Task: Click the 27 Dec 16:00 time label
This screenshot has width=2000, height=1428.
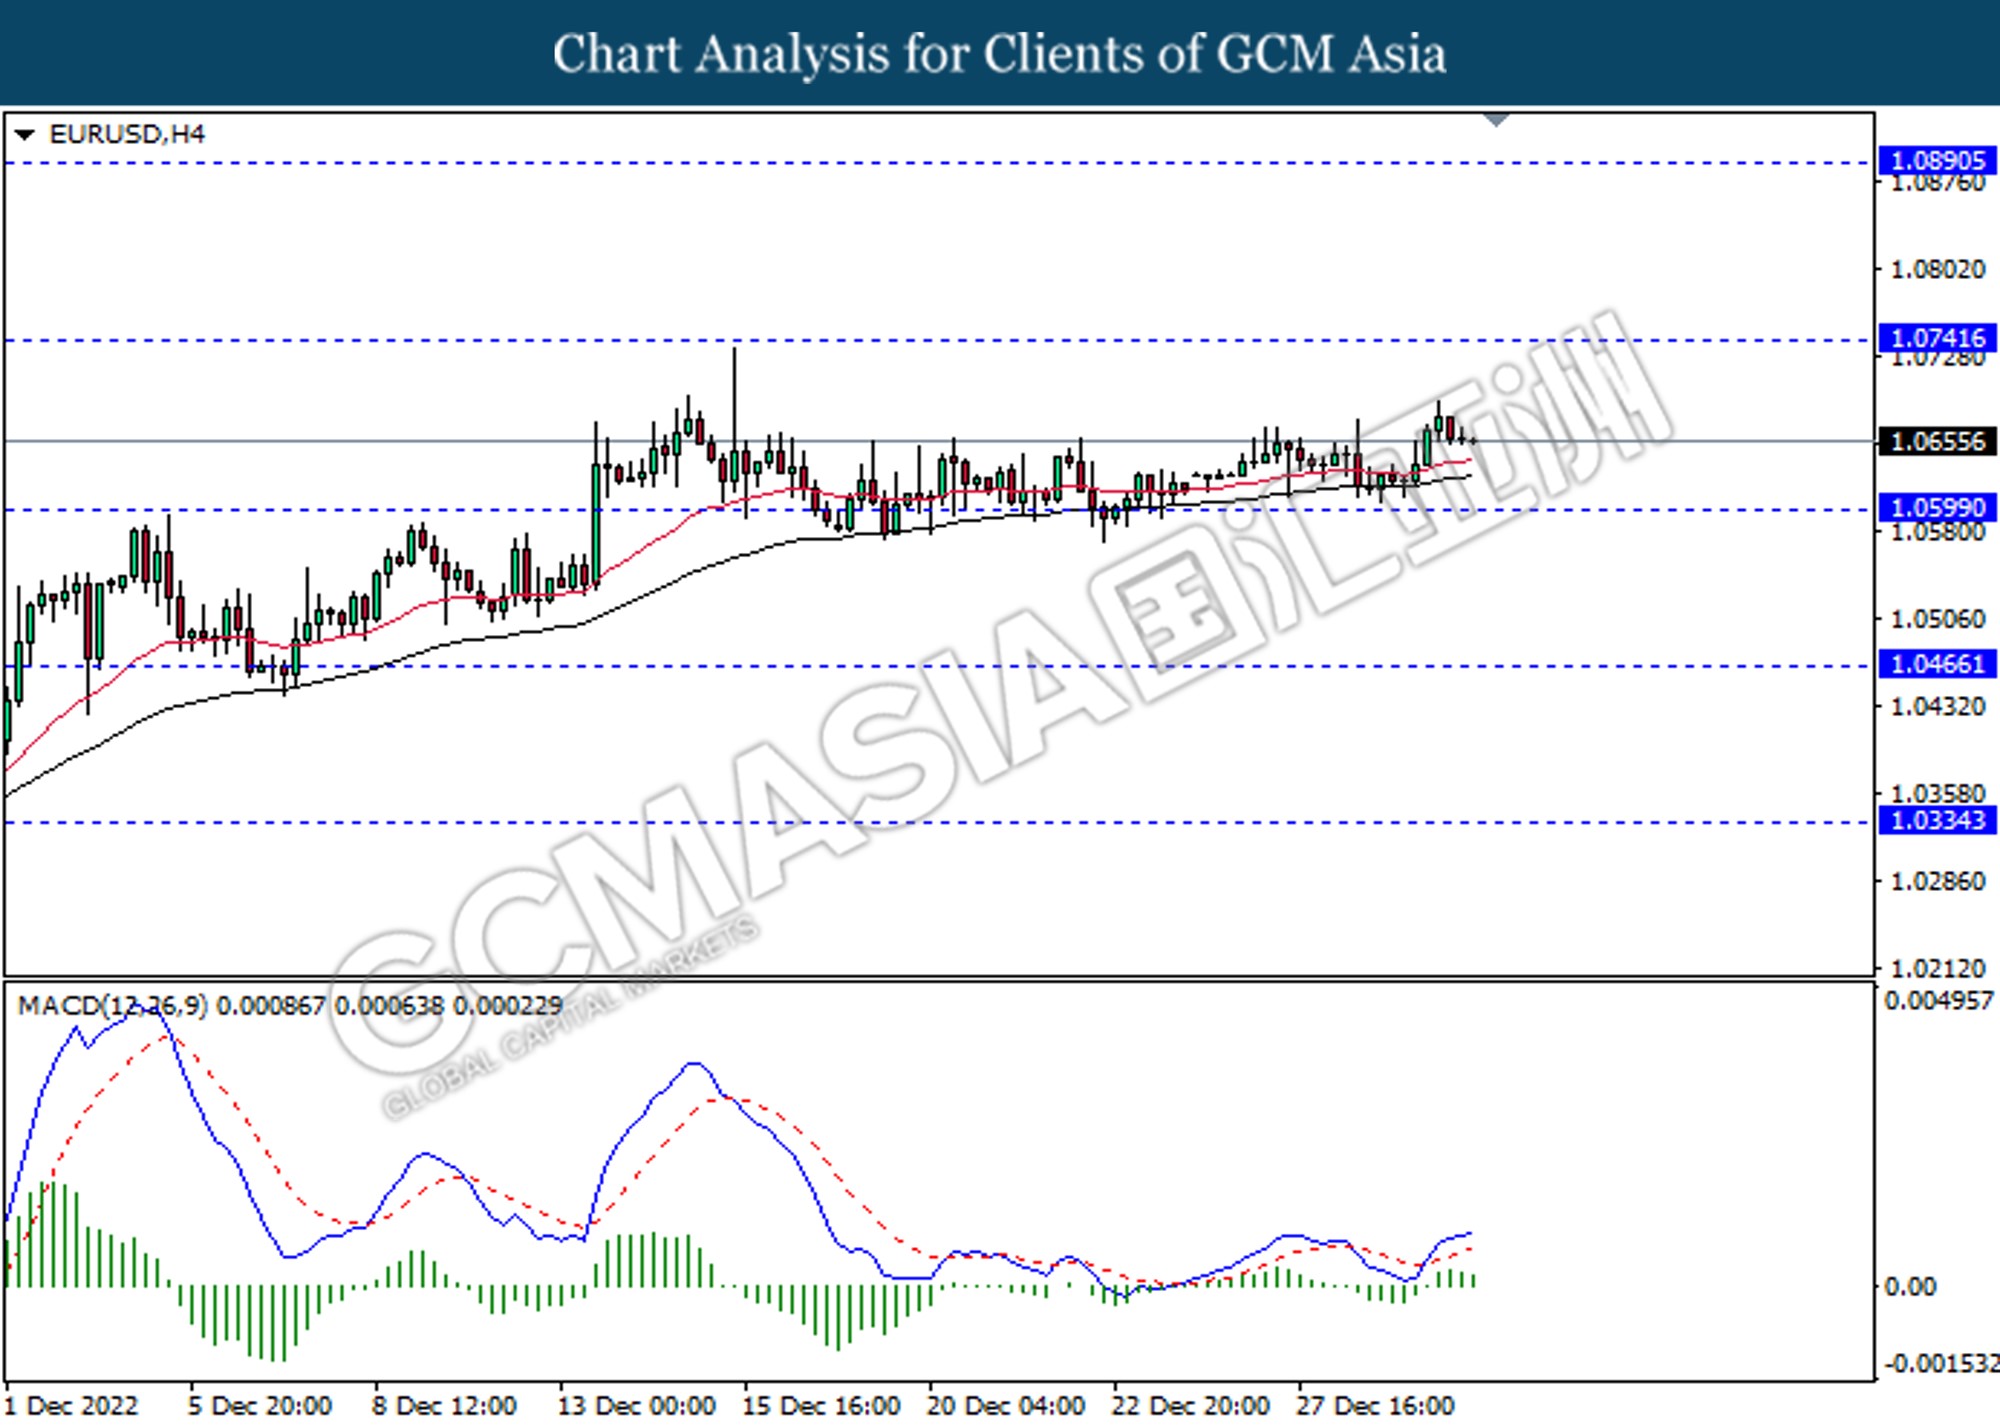Action: point(1376,1406)
